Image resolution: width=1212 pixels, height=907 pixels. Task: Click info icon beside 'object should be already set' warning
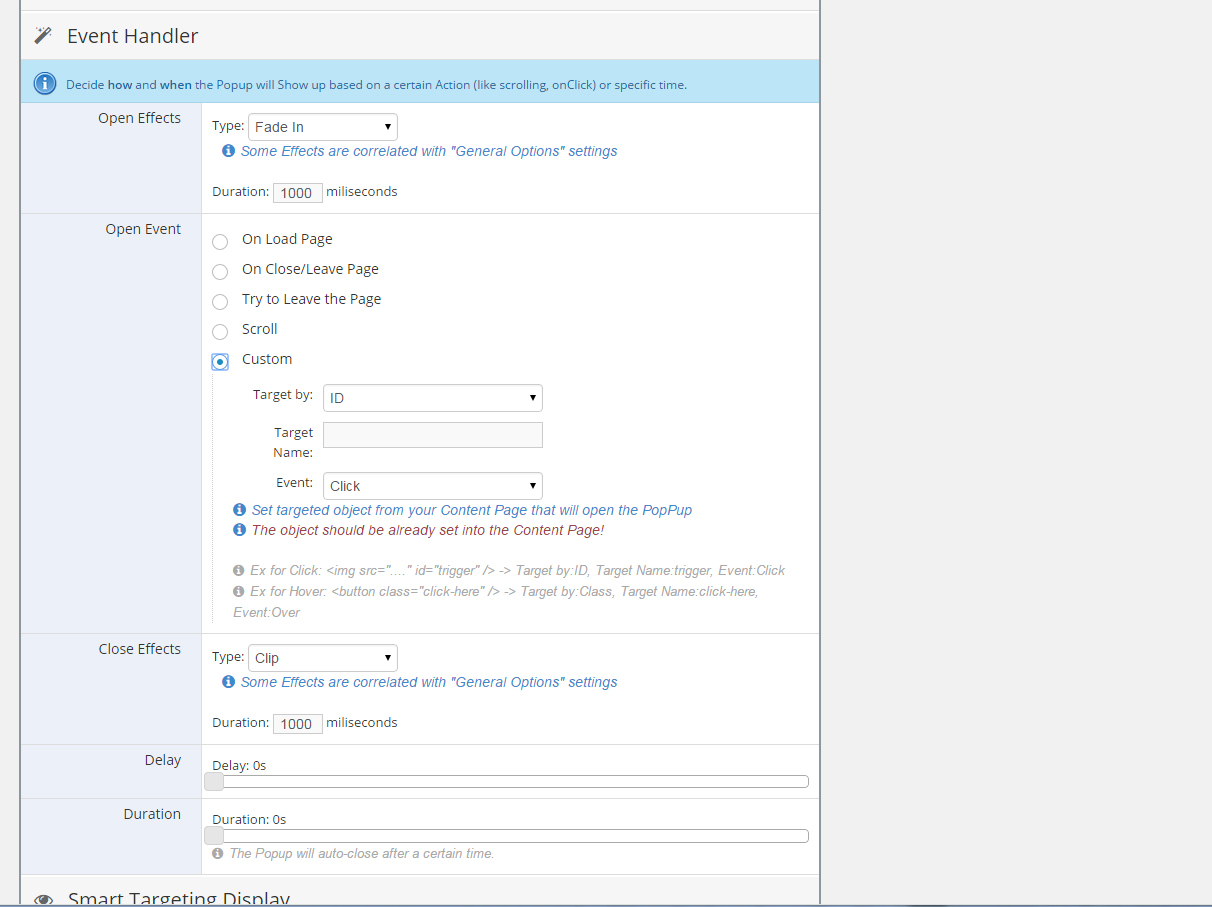click(x=240, y=530)
